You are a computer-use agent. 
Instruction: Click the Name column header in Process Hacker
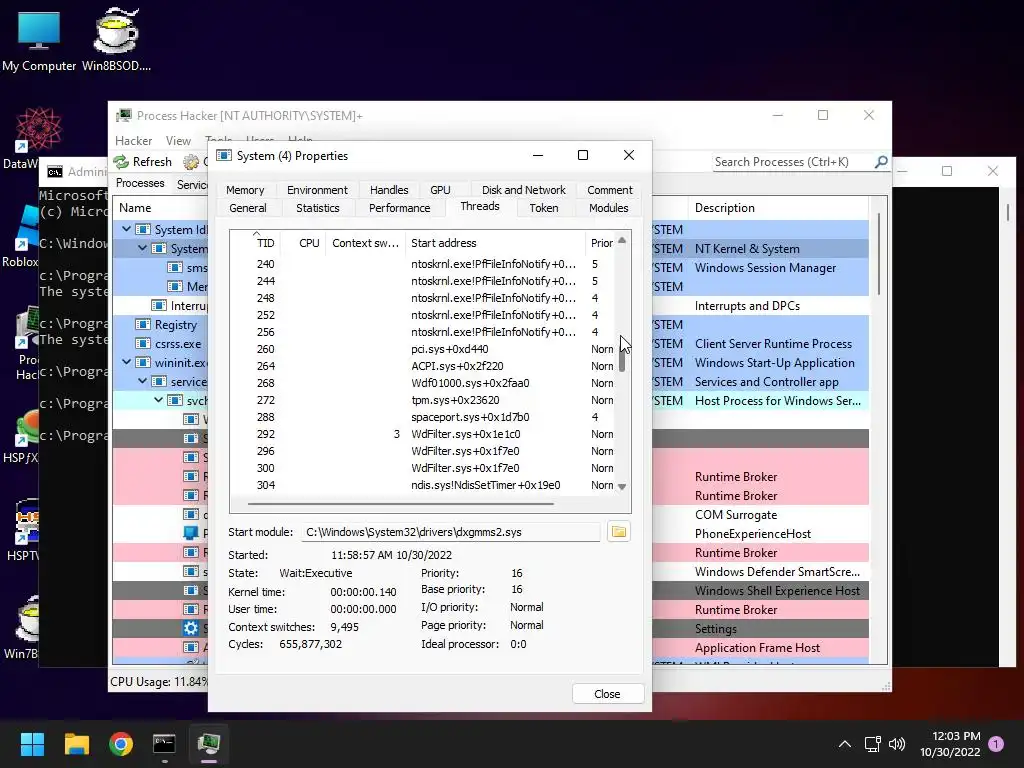(161, 208)
